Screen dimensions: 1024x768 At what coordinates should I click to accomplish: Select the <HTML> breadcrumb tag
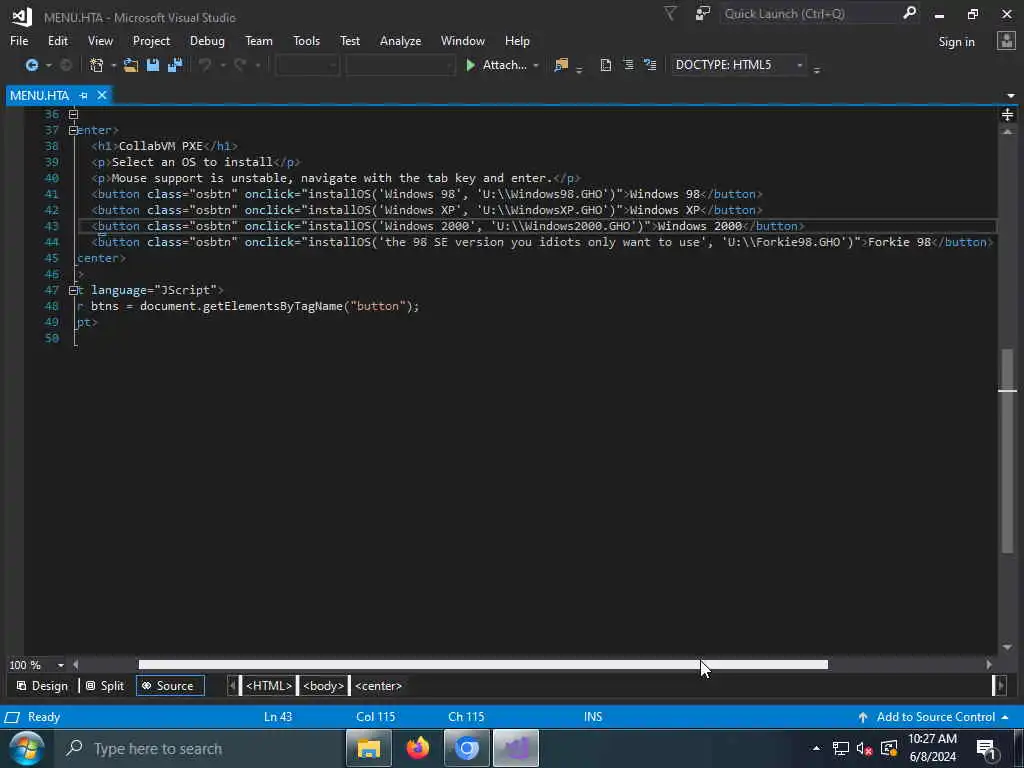pyautogui.click(x=268, y=686)
